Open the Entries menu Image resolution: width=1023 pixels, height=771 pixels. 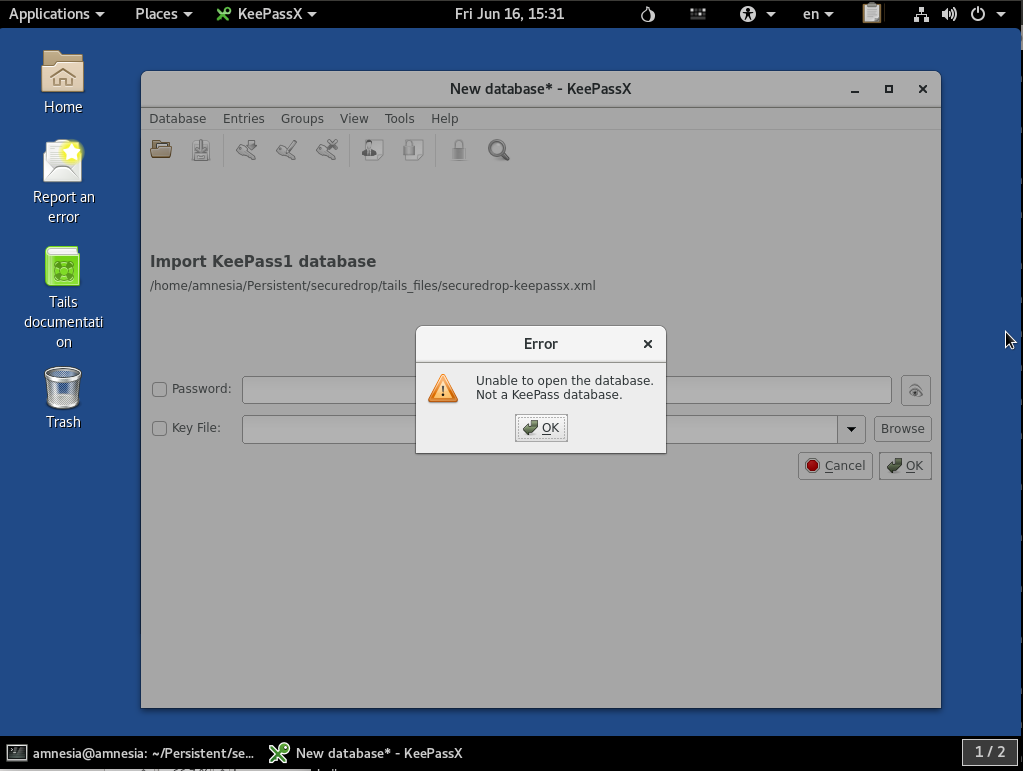click(243, 118)
